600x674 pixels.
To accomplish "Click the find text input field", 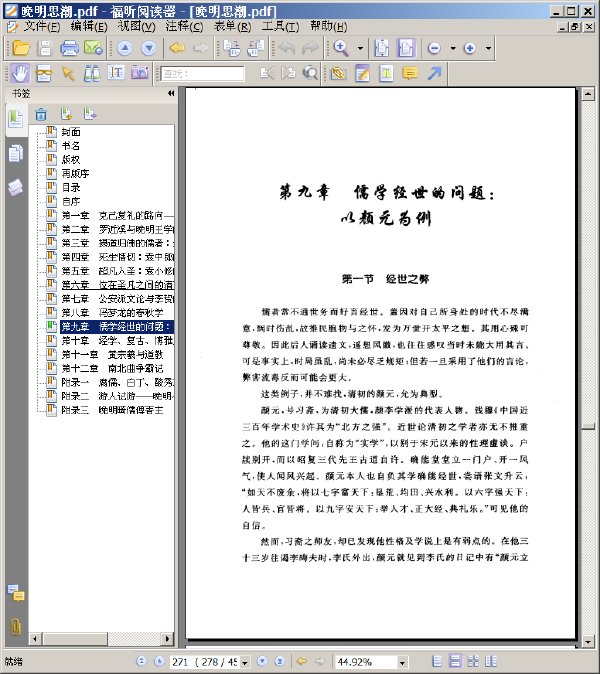I will (202, 74).
